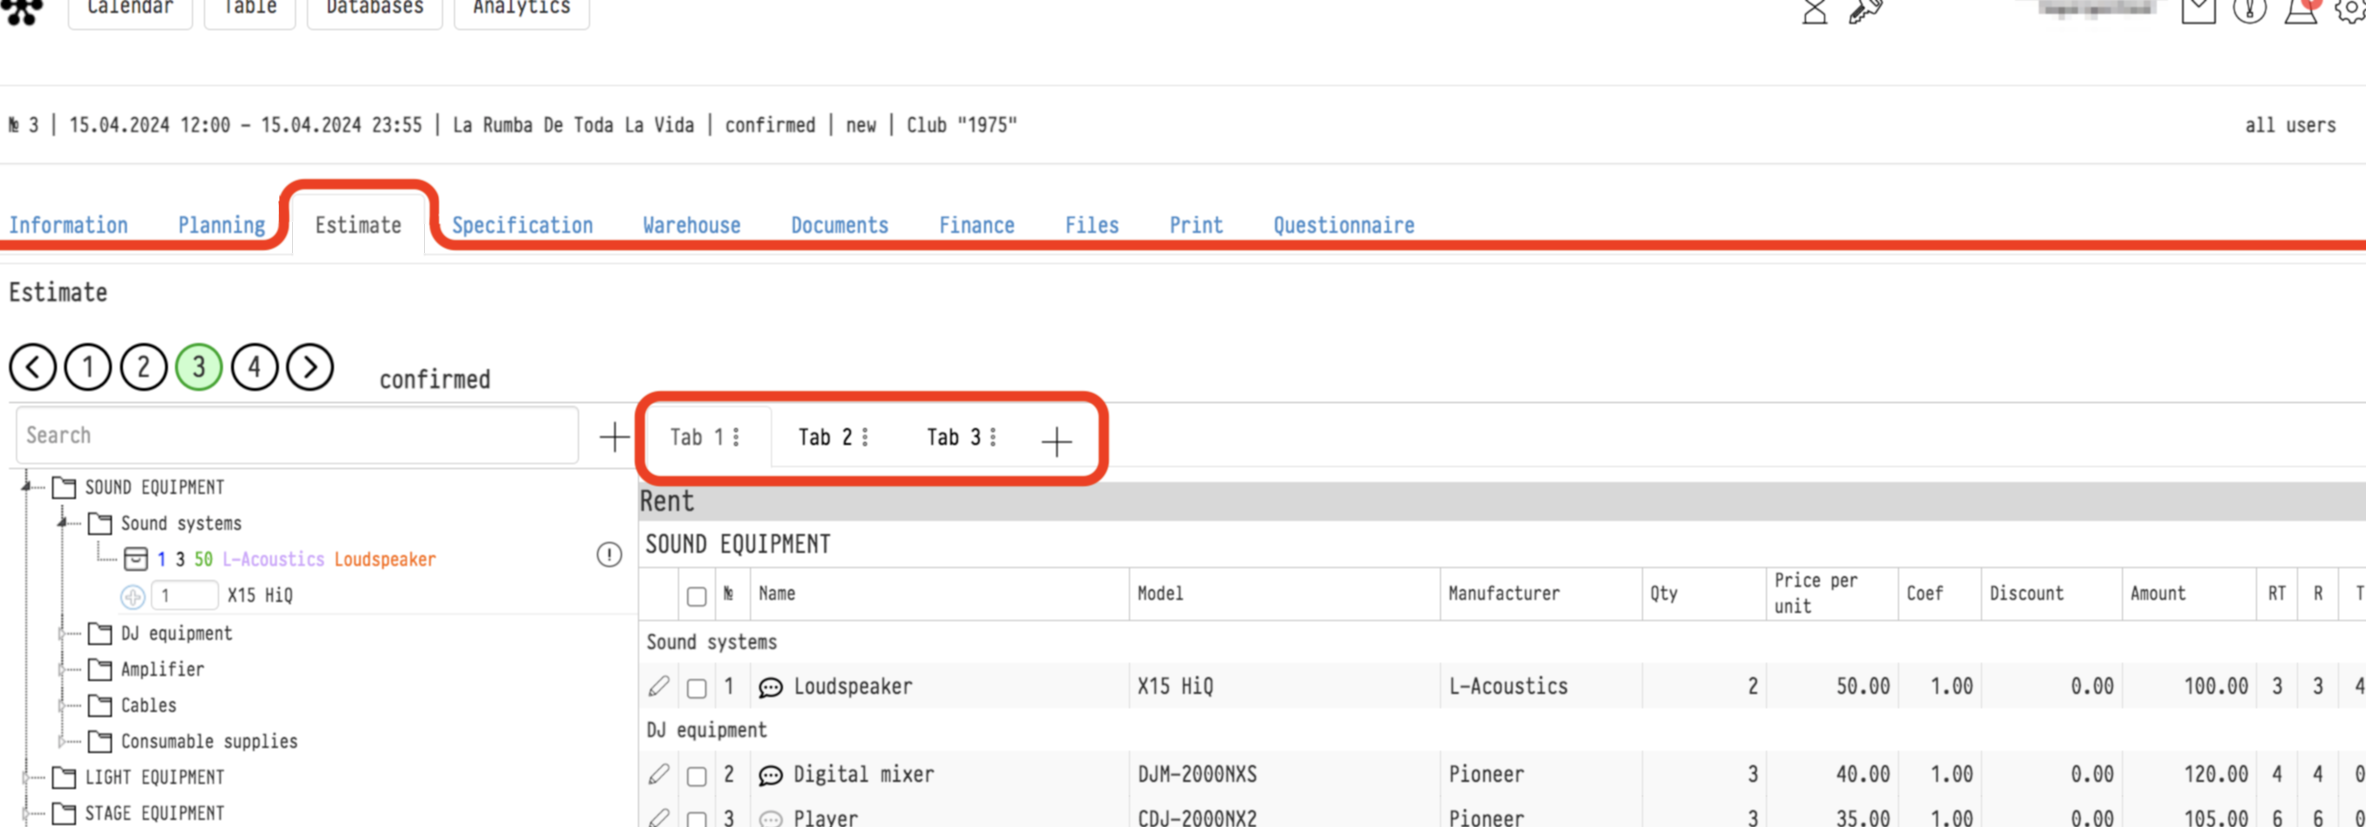Viewport: 2366px width, 827px height.
Task: Open the Finance tab
Action: tap(976, 225)
